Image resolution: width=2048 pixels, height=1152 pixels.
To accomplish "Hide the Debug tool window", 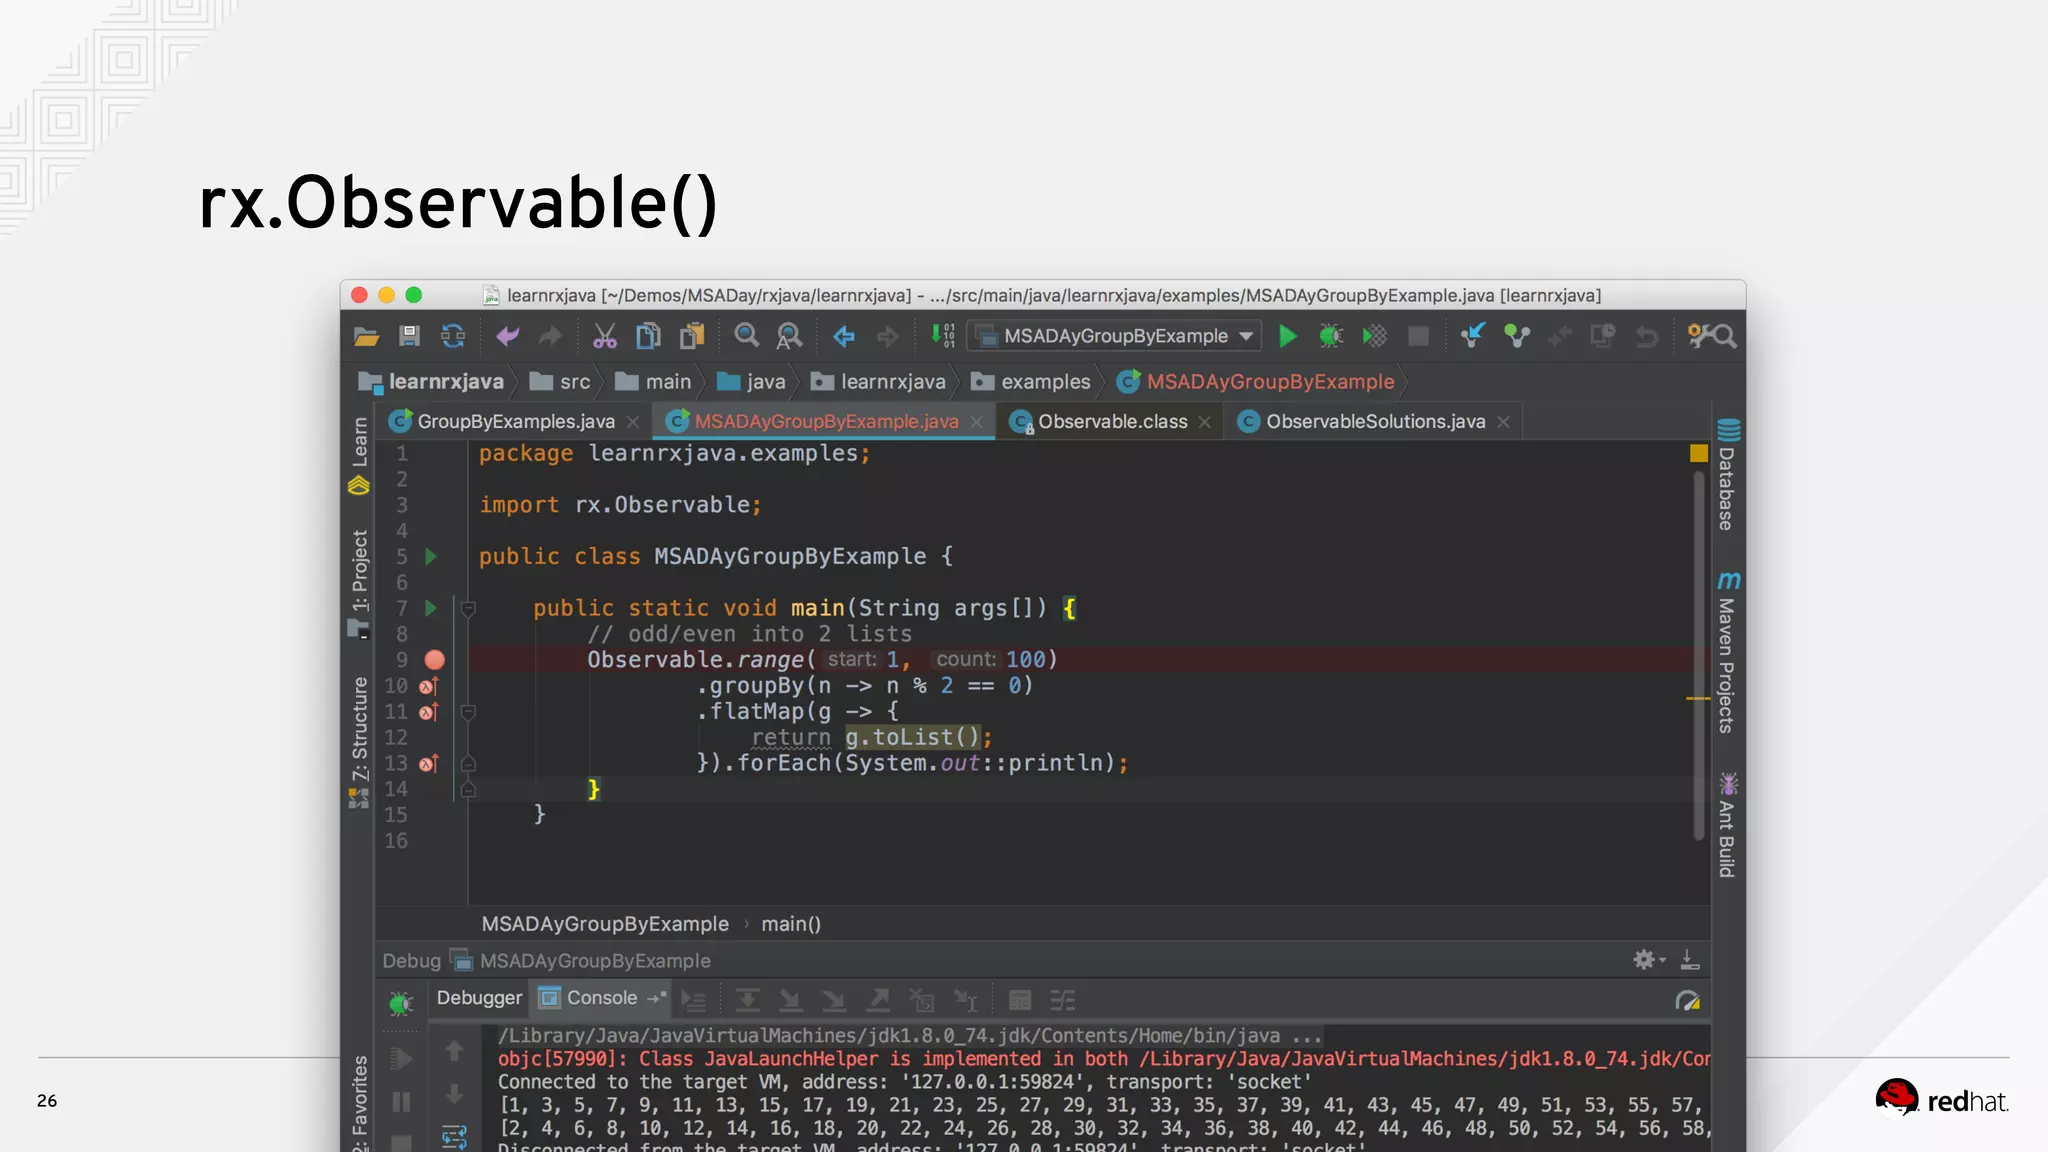I will click(x=1690, y=960).
